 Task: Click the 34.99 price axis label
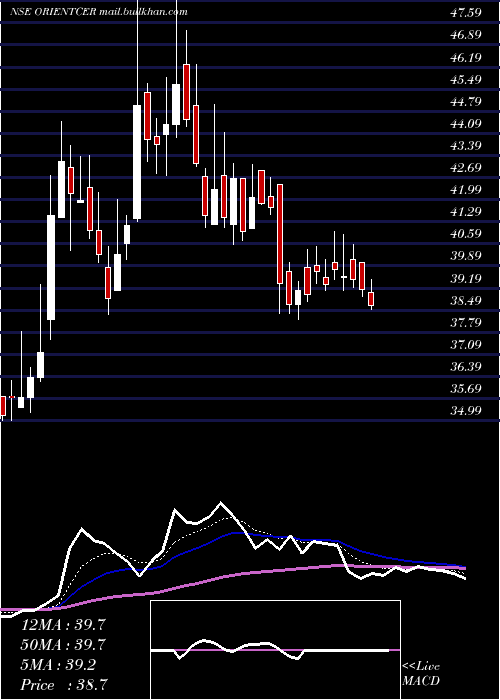click(466, 410)
